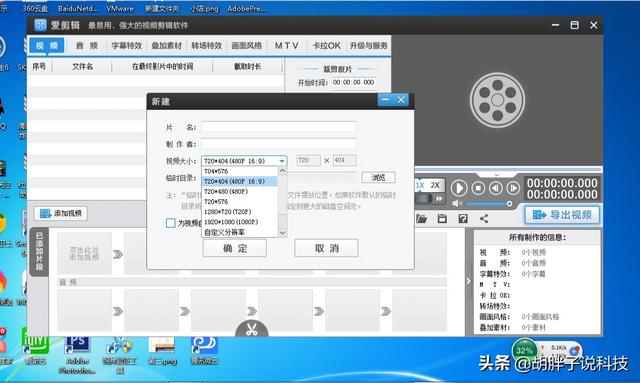Select 720*480 (480P) option
Image resolution: width=640 pixels, height=383 pixels.
[x=240, y=192]
